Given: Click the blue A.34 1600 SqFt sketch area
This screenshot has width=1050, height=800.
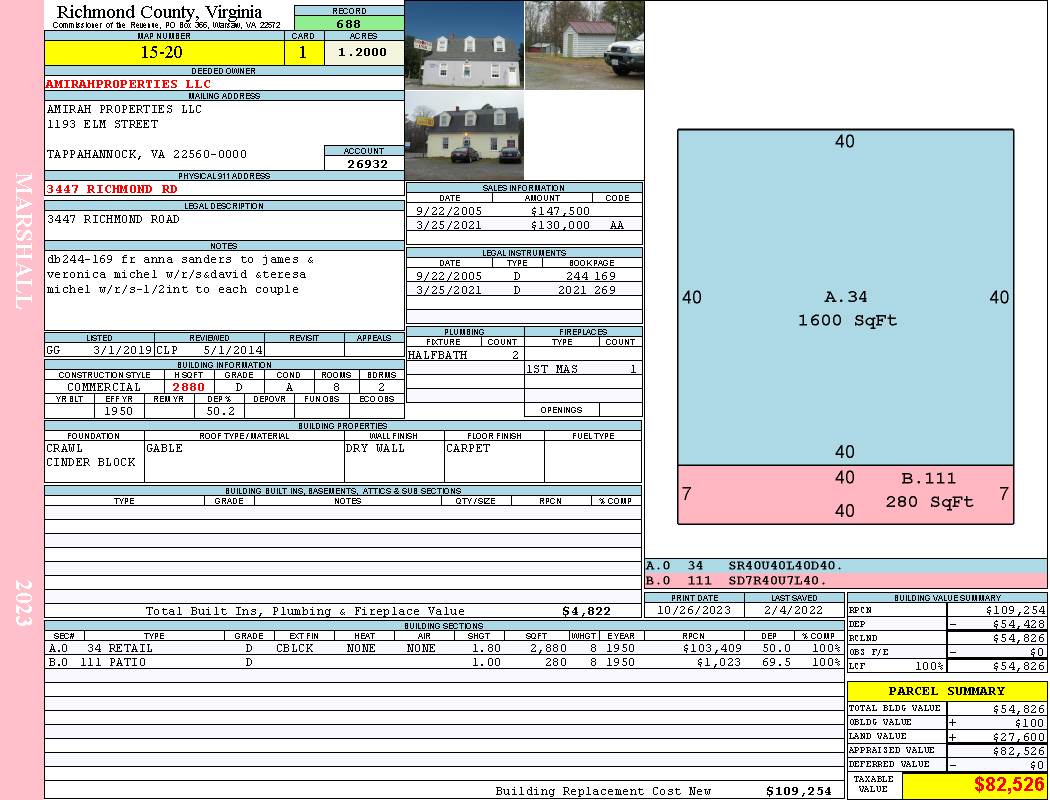Looking at the screenshot, I should tap(846, 298).
